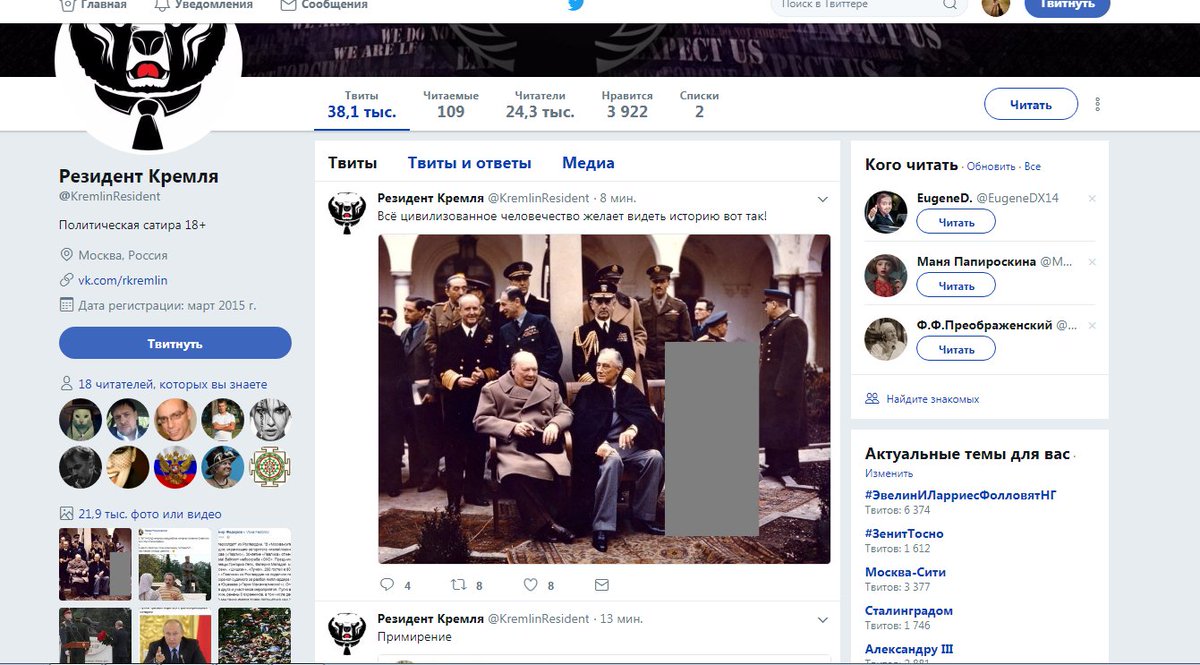
Task: Open '8 мин.' tweet timestamp
Action: click(620, 198)
